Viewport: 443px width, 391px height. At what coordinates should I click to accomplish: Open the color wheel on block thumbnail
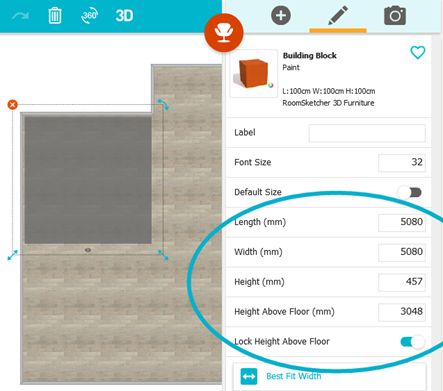[271, 85]
